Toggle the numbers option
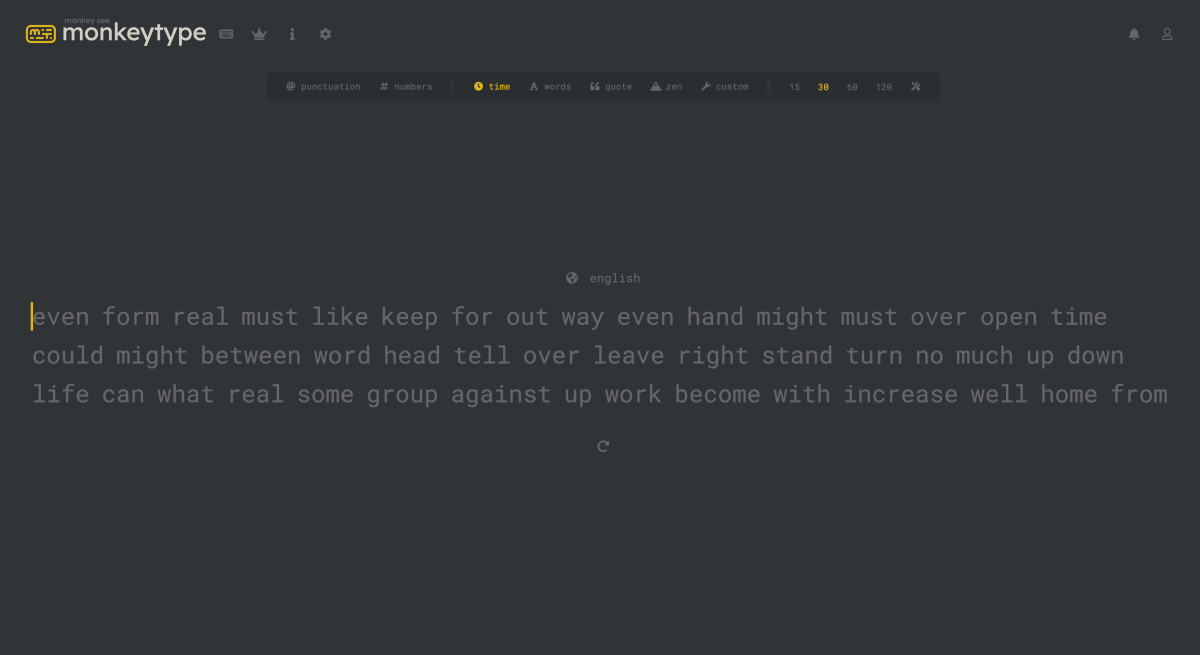 click(406, 87)
